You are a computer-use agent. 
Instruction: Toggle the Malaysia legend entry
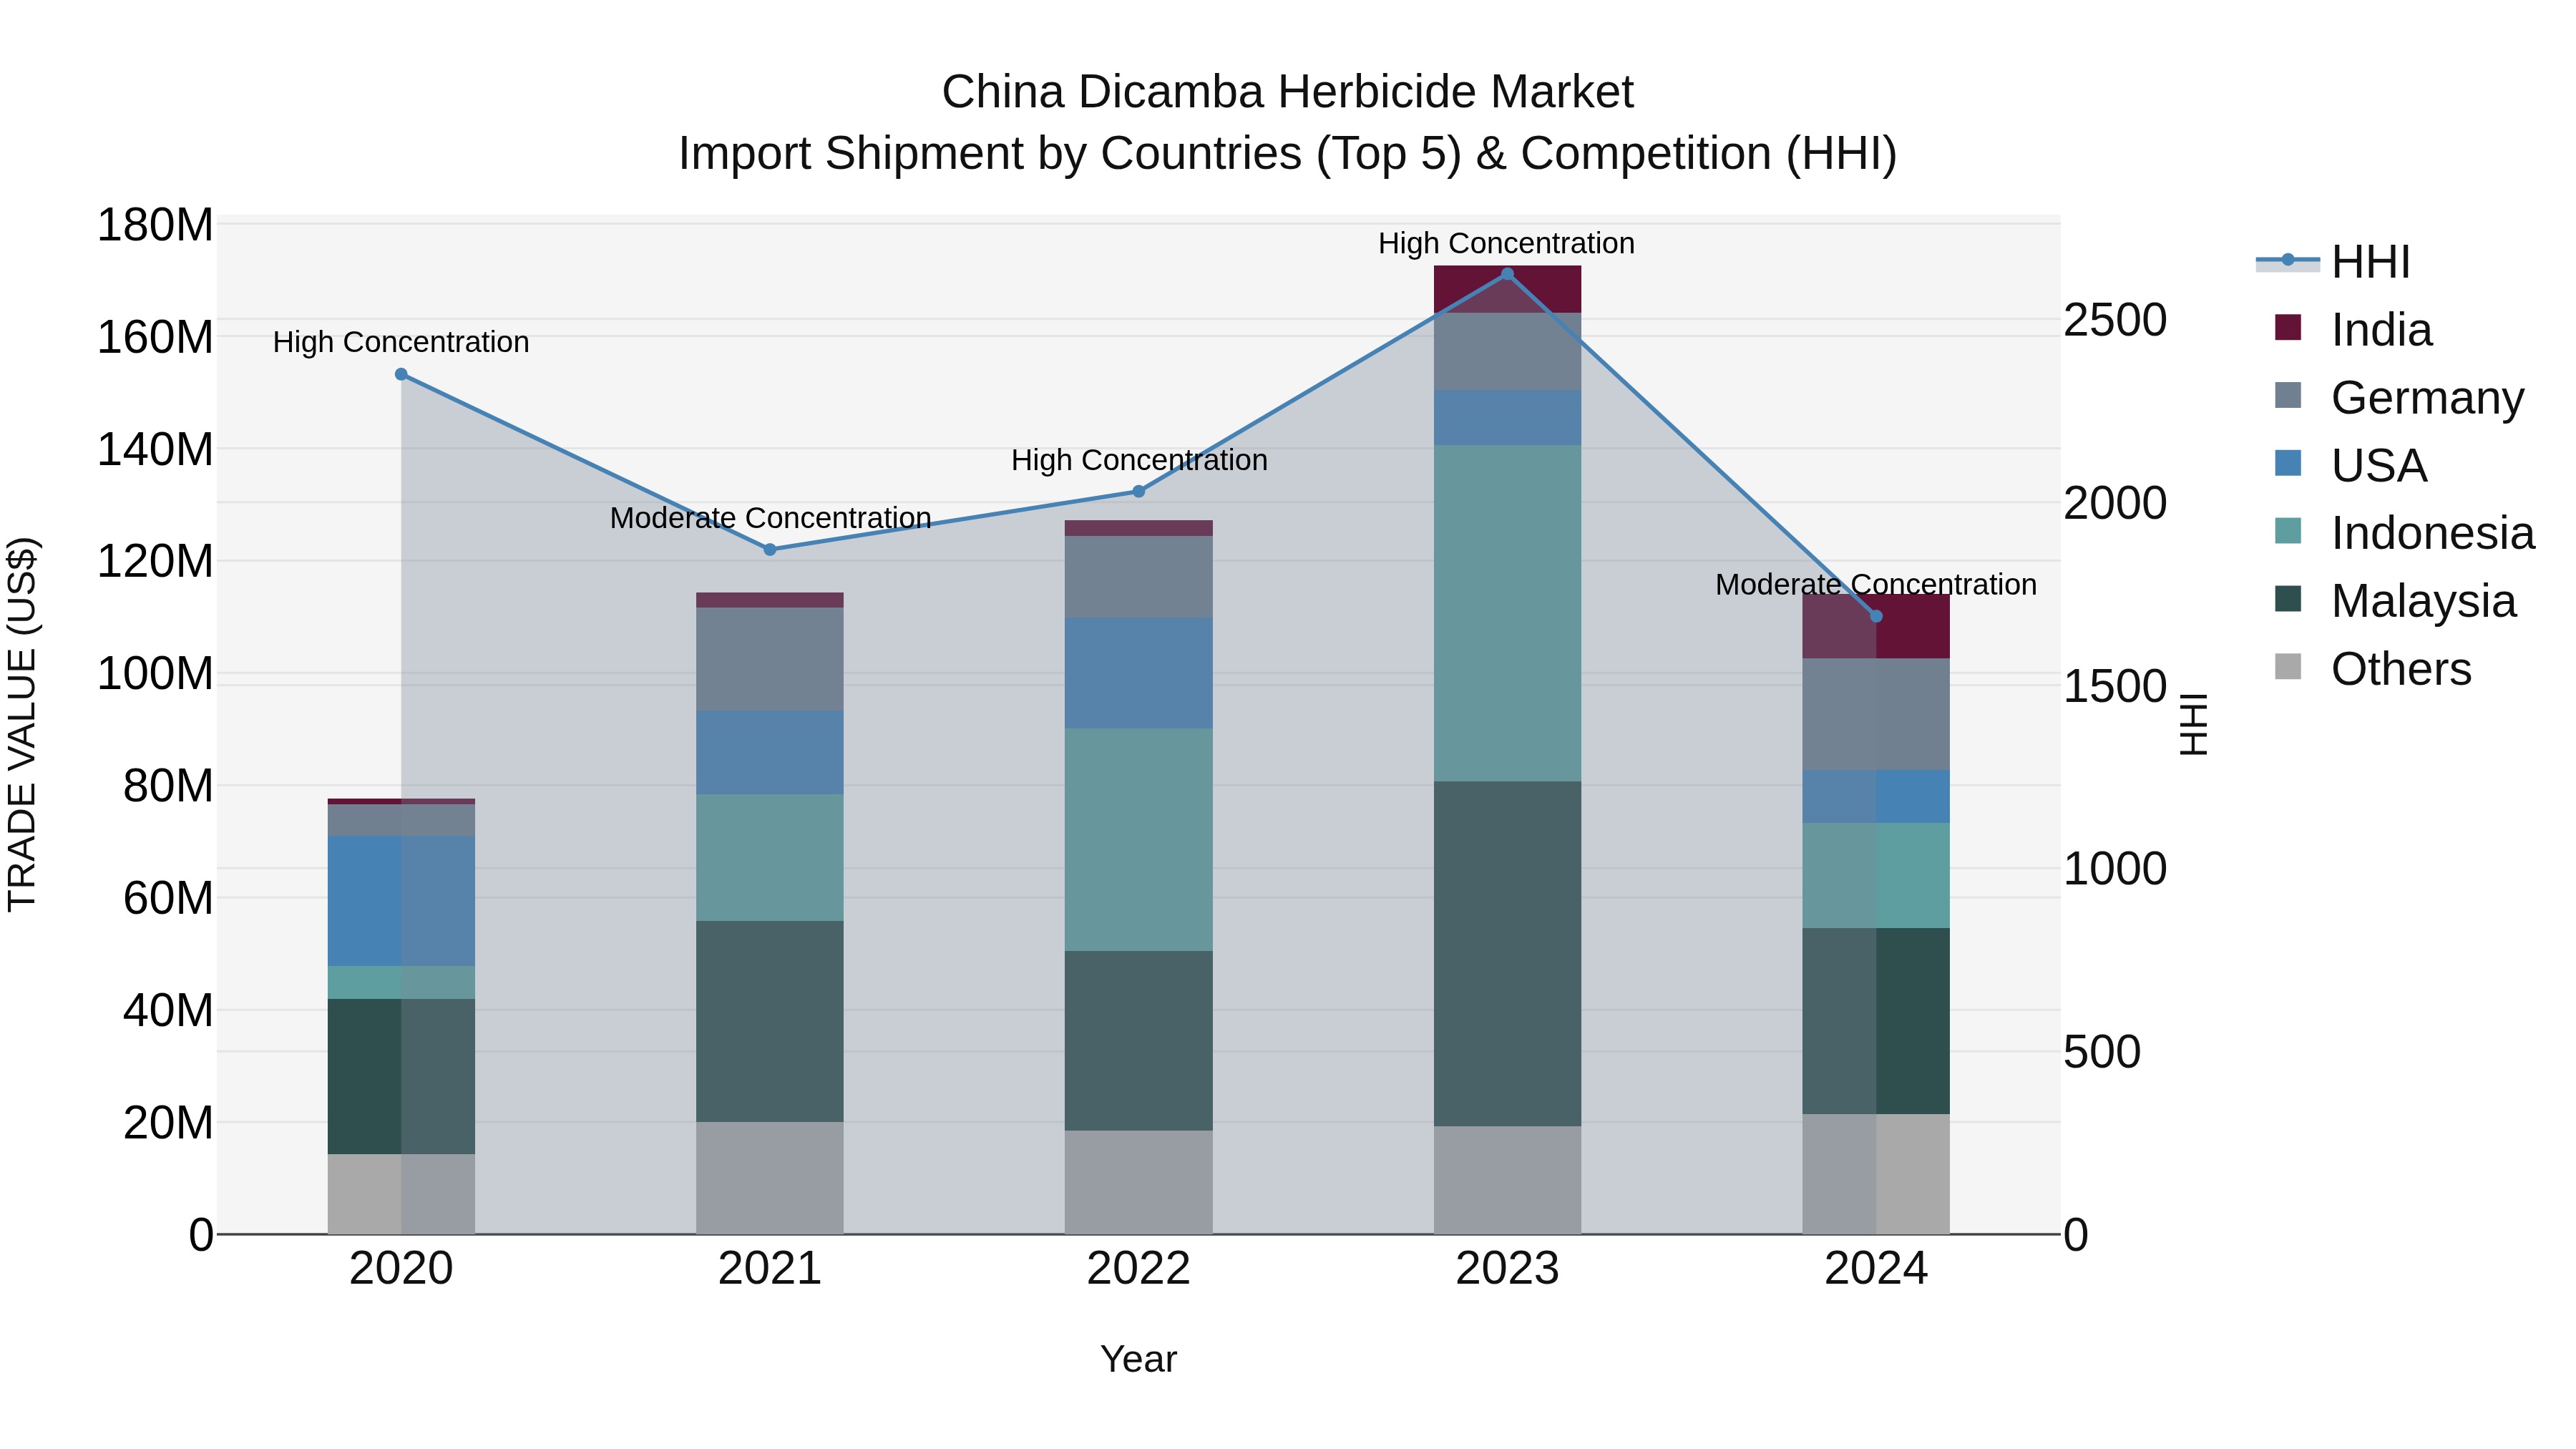[2395, 601]
